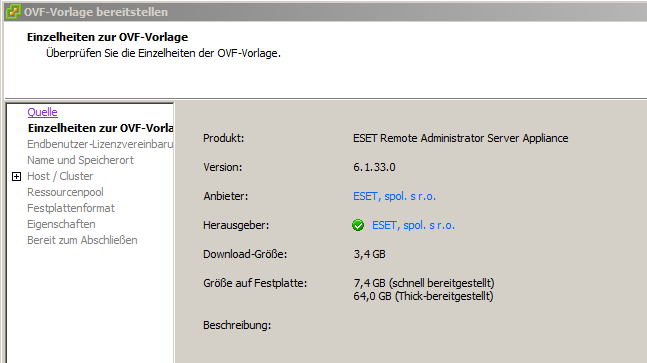
Task: Click the version value 6.1.33.0
Action: tap(374, 167)
